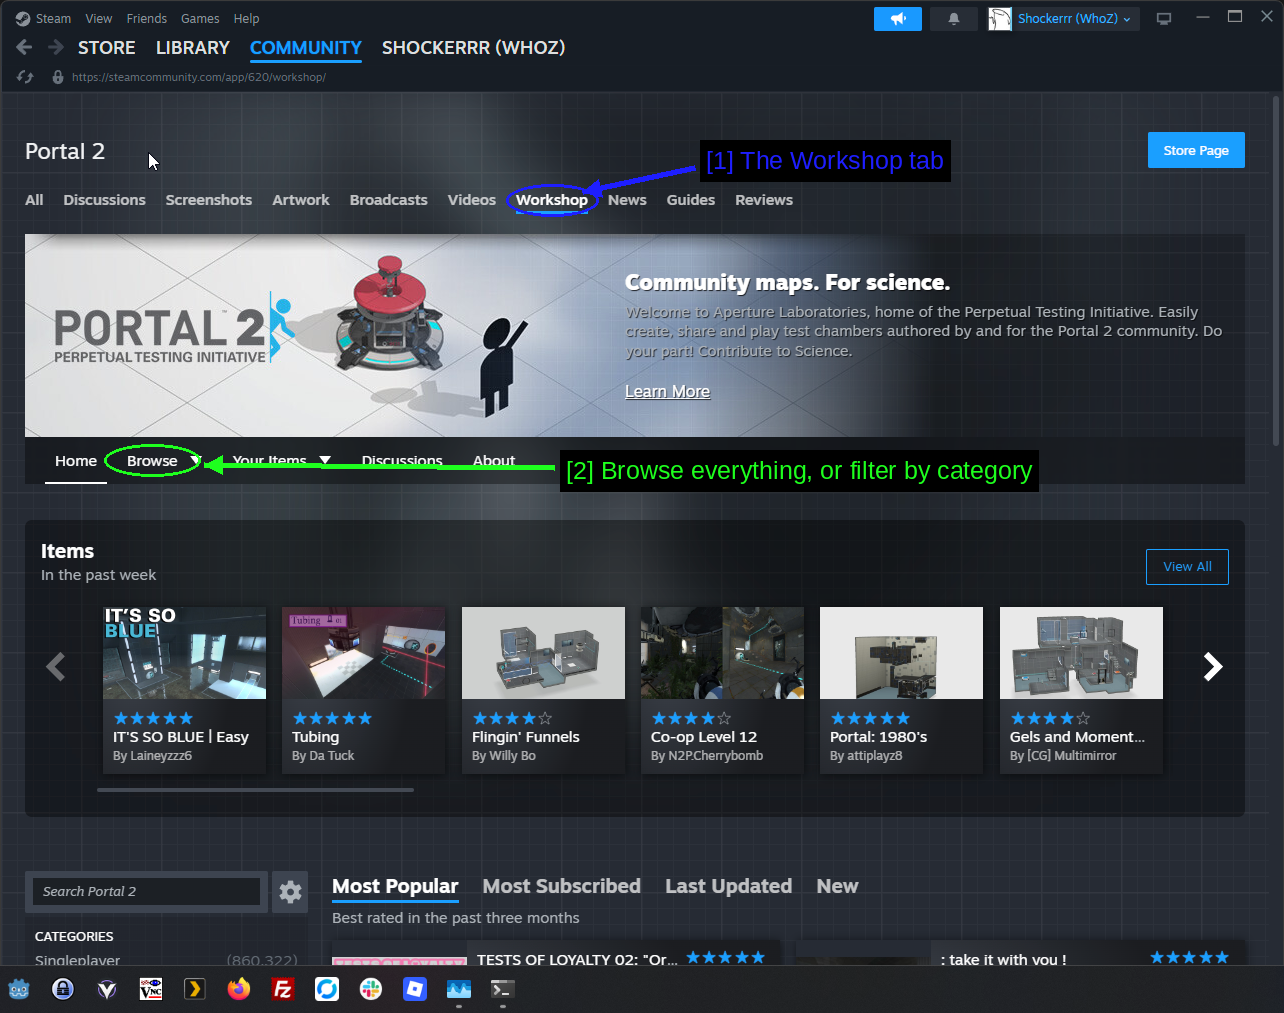
Task: Click View All in the Items section
Action: click(1187, 567)
